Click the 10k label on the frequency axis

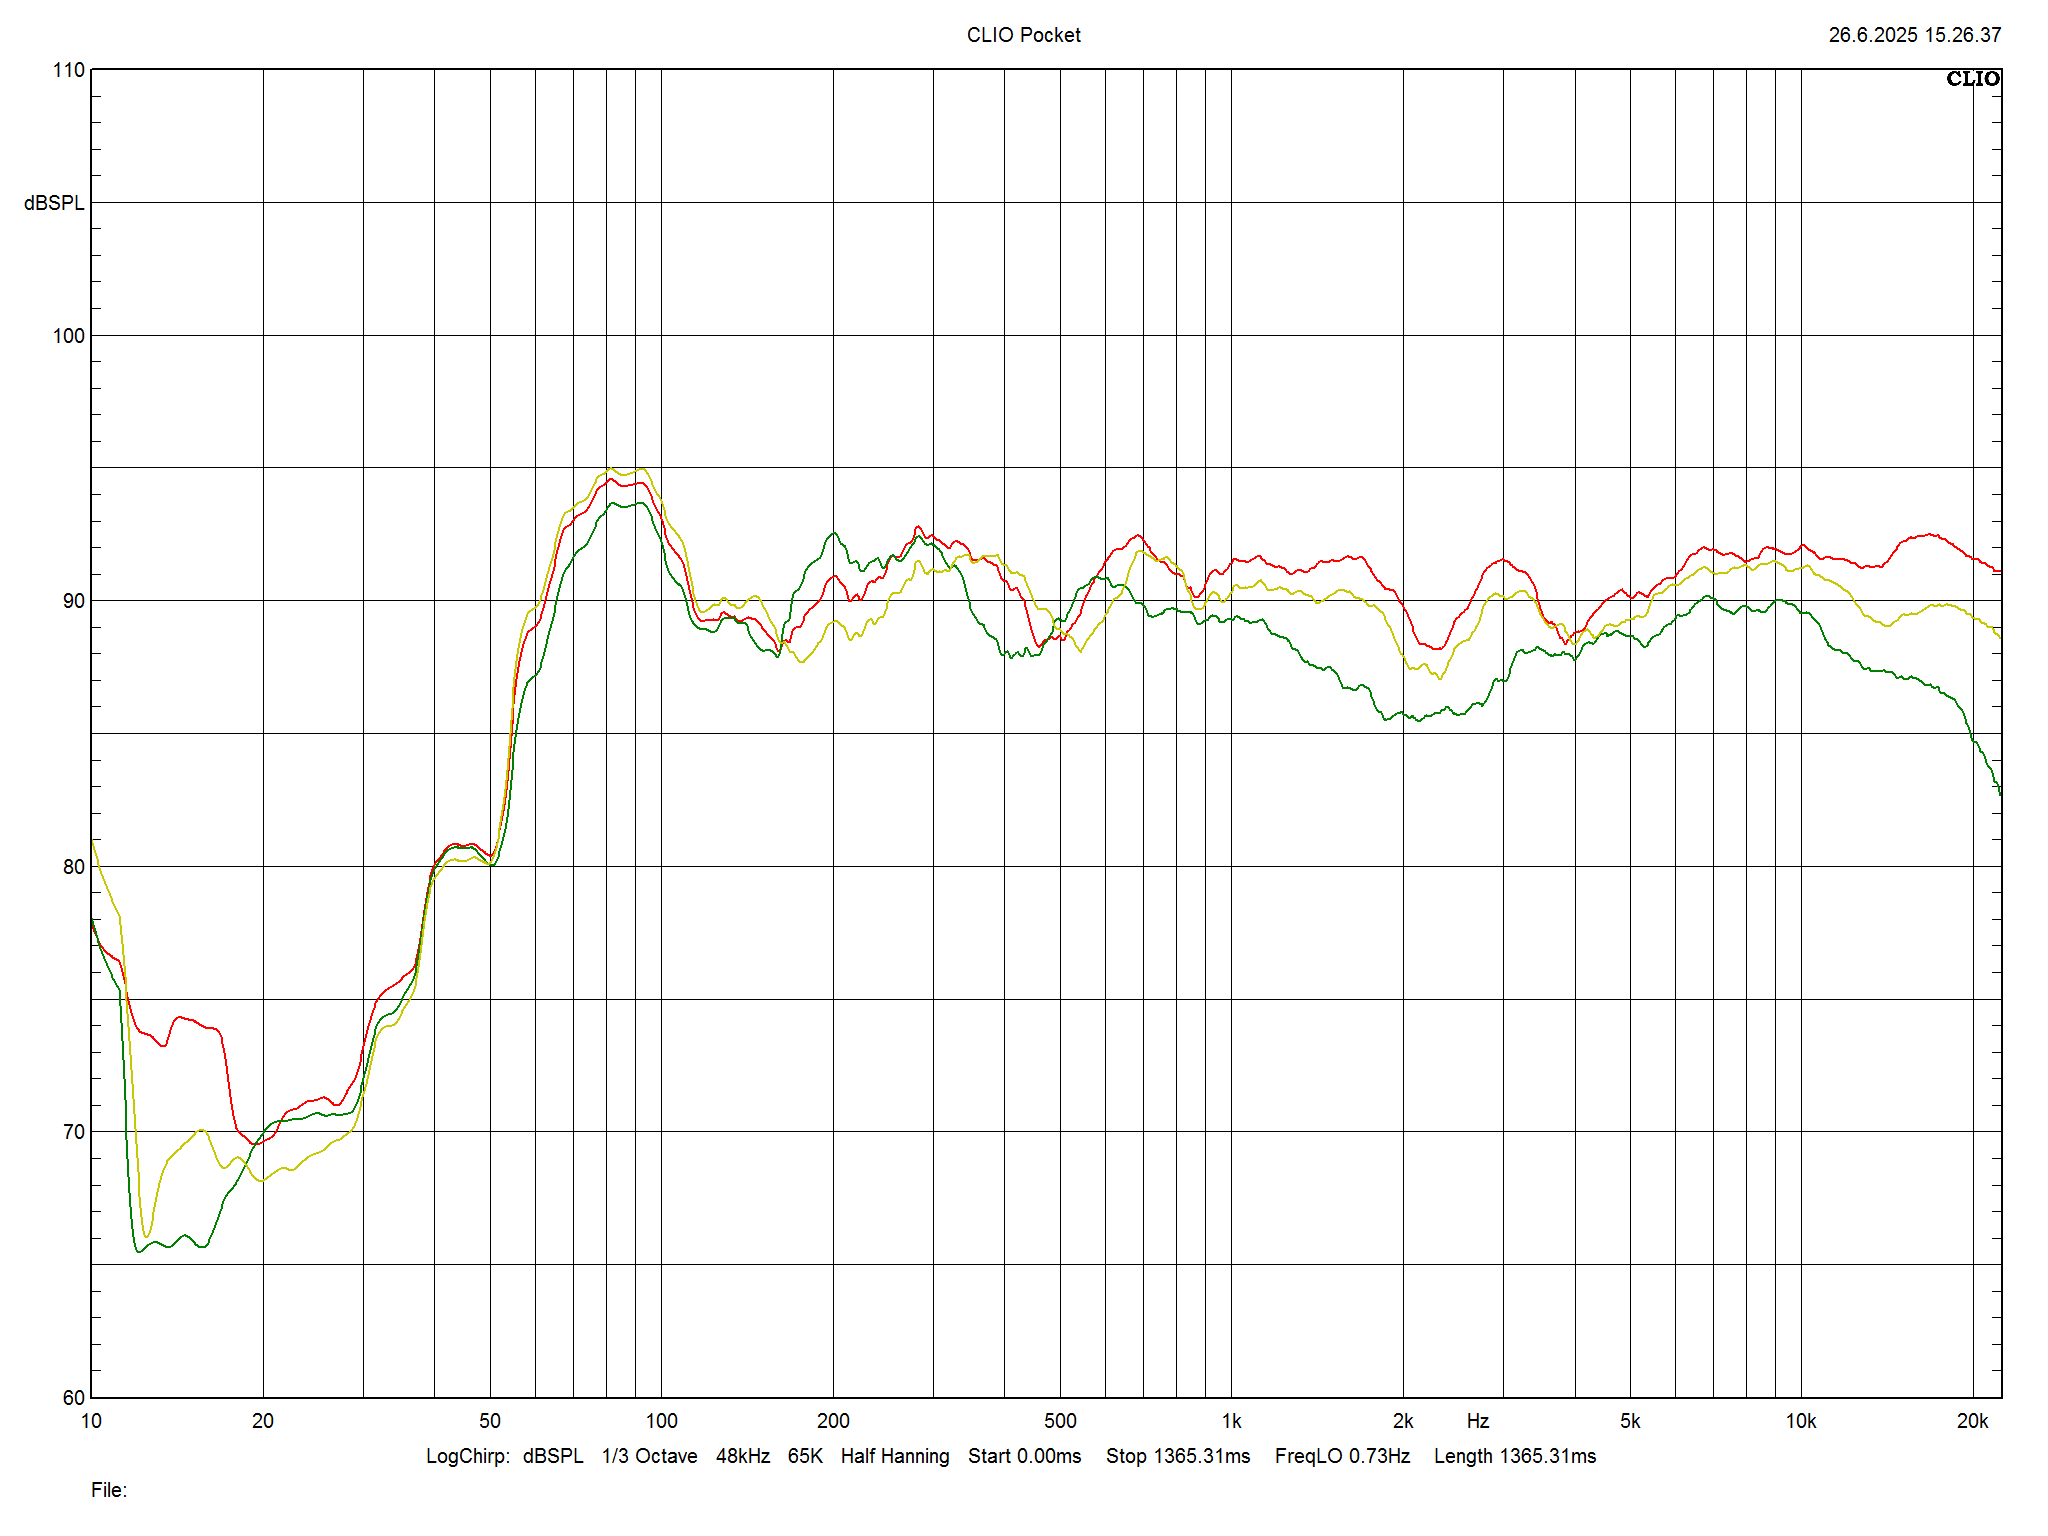1801,1421
